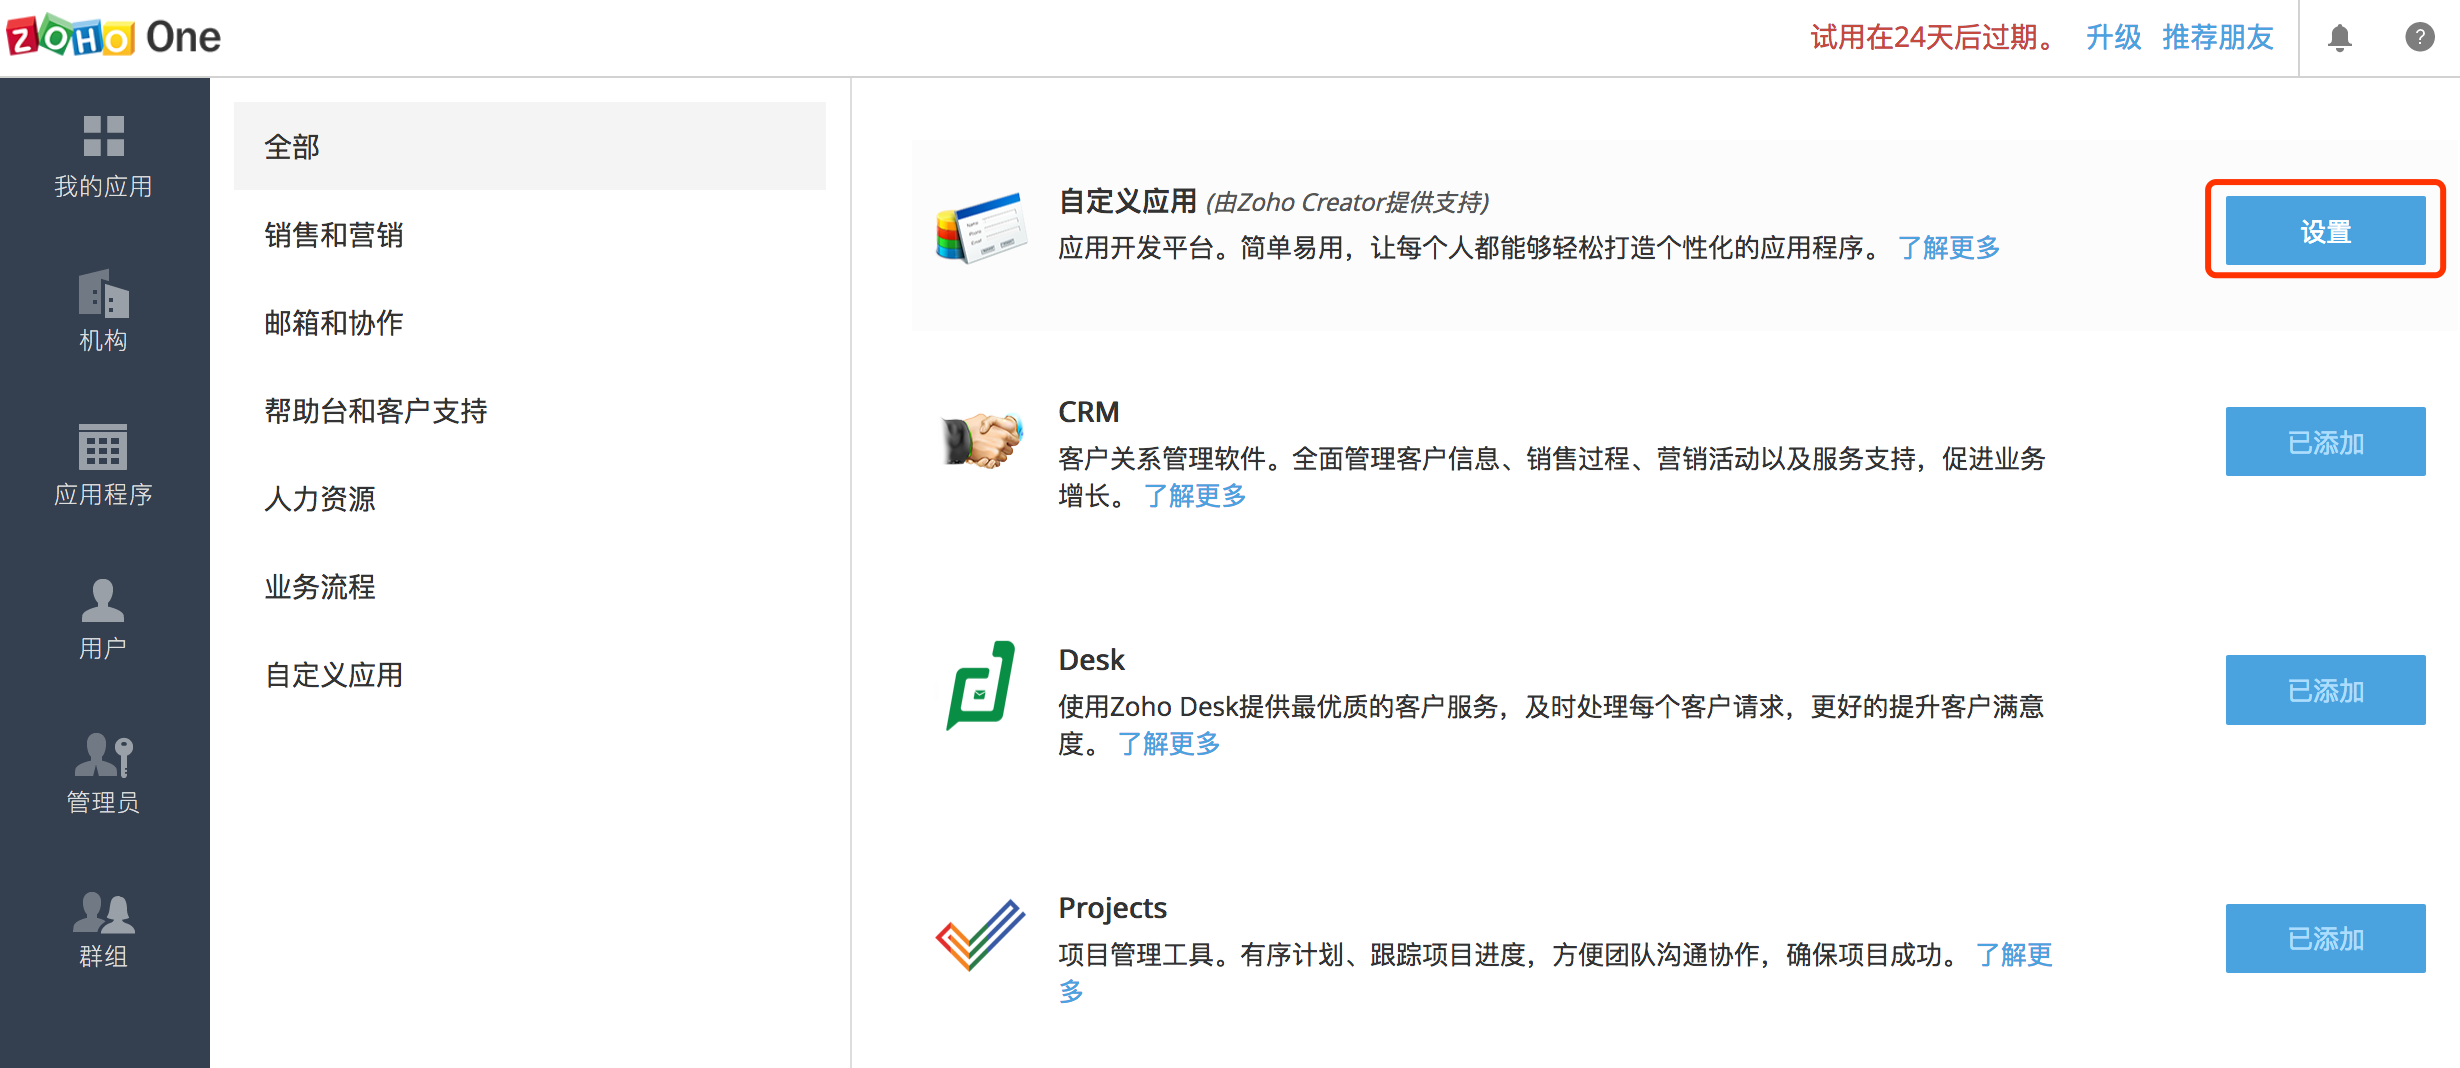
Task: Click the notification bell icon
Action: coord(2339,38)
